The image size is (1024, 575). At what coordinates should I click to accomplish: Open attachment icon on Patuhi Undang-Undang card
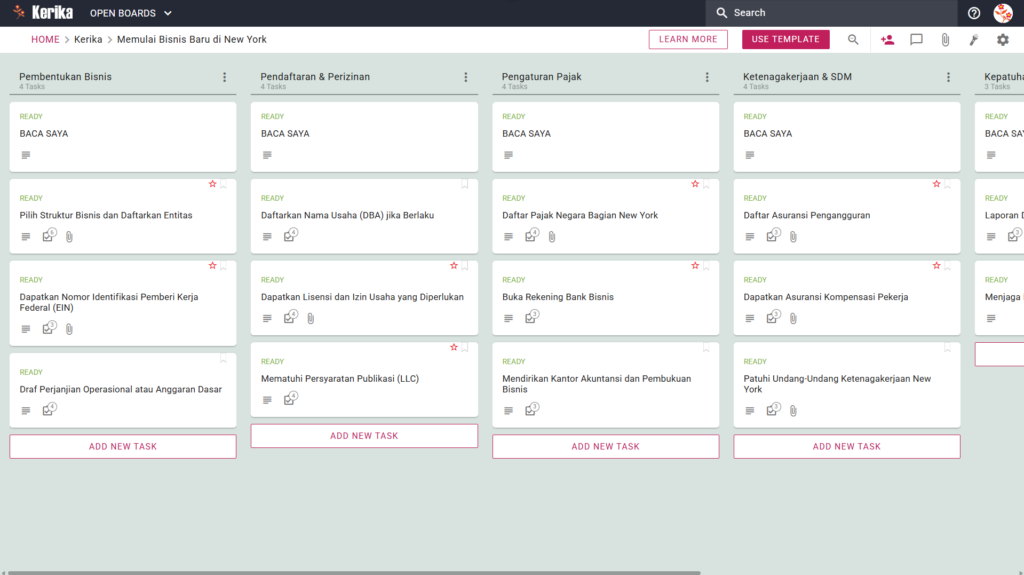click(793, 410)
